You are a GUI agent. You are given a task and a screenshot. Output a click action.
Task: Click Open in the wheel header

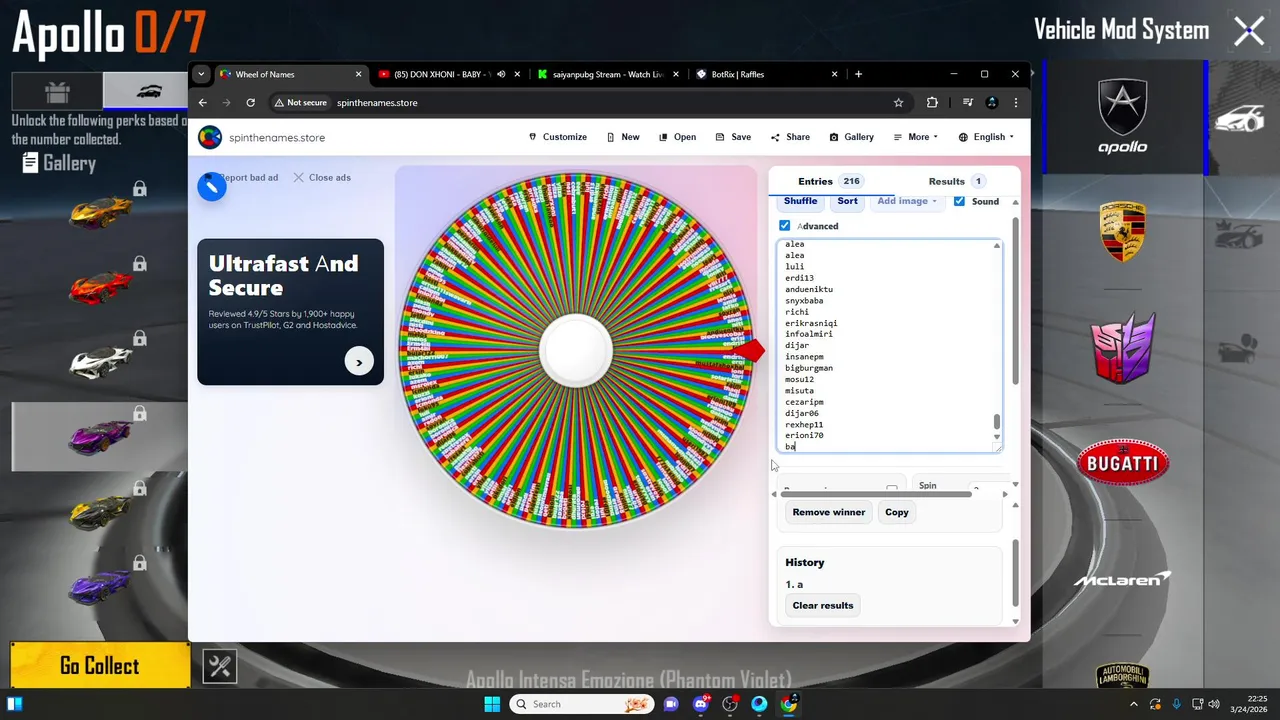click(677, 137)
